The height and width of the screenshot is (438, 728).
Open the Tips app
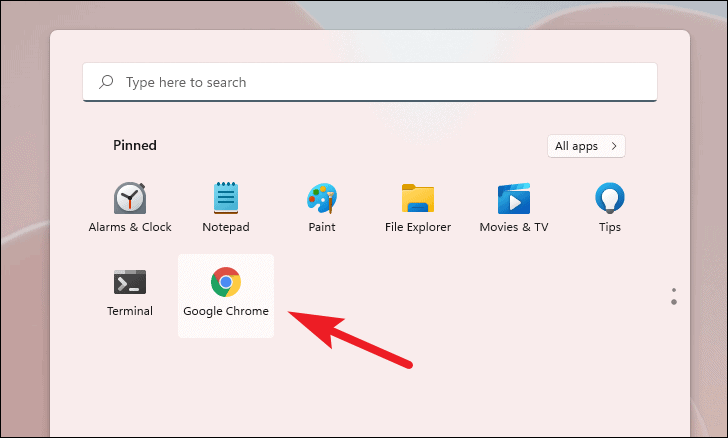(610, 207)
